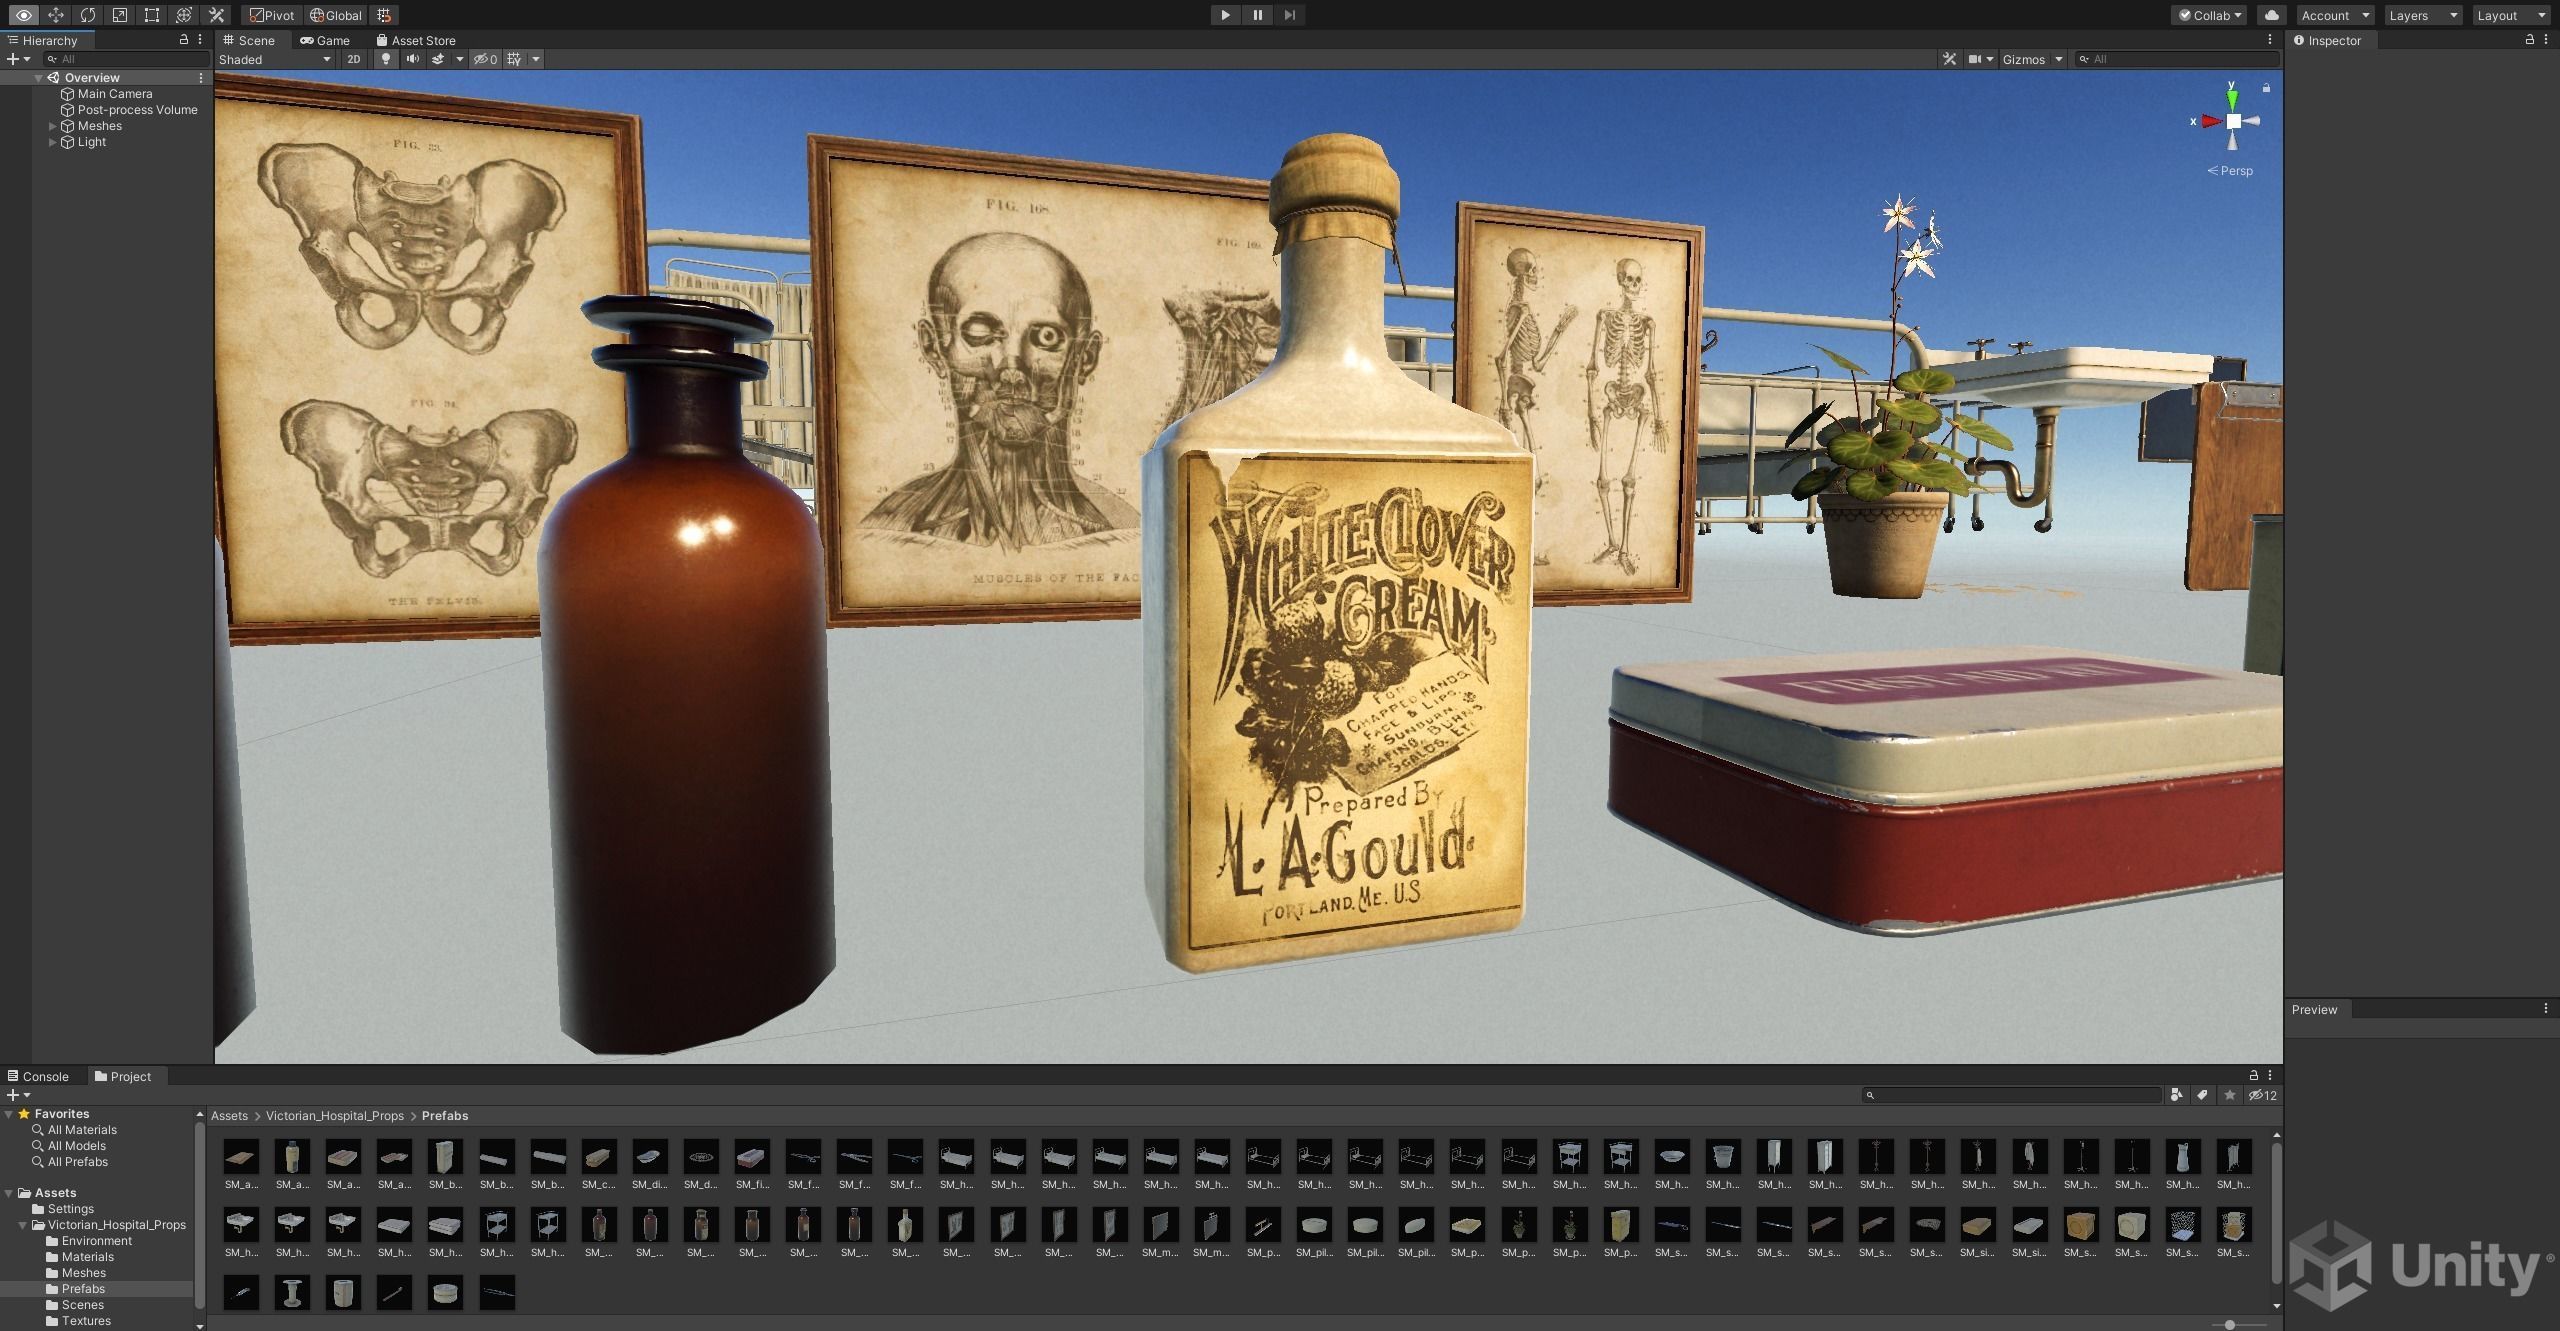This screenshot has width=2560, height=1331.
Task: Open the Asset Store tab
Action: tap(416, 40)
